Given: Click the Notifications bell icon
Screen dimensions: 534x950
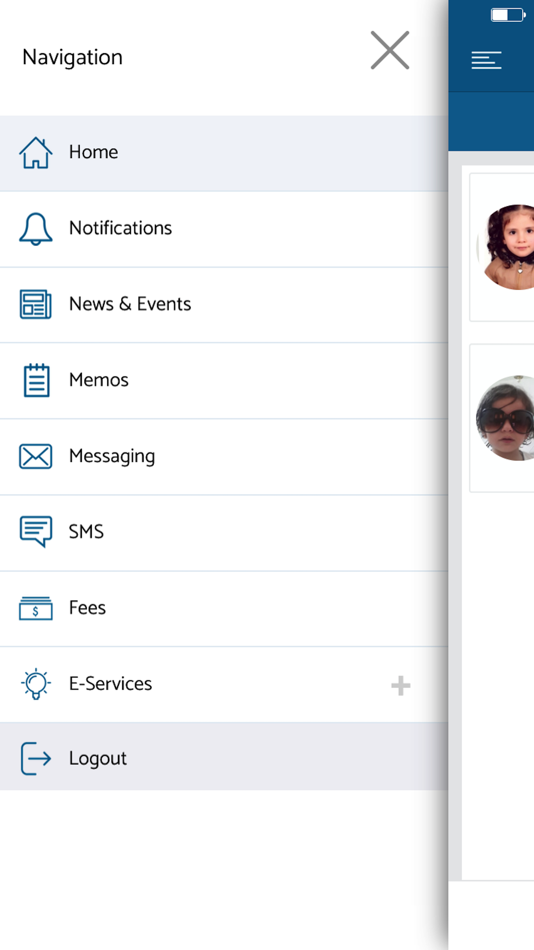Looking at the screenshot, I should click(x=36, y=228).
